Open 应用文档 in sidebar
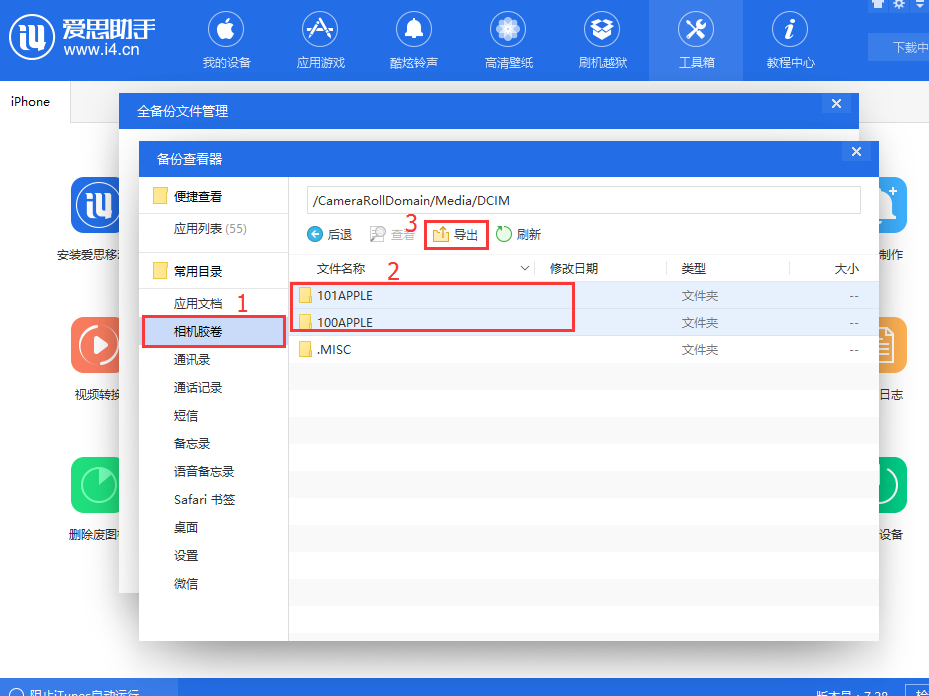This screenshot has height=696, width=929. [198, 304]
